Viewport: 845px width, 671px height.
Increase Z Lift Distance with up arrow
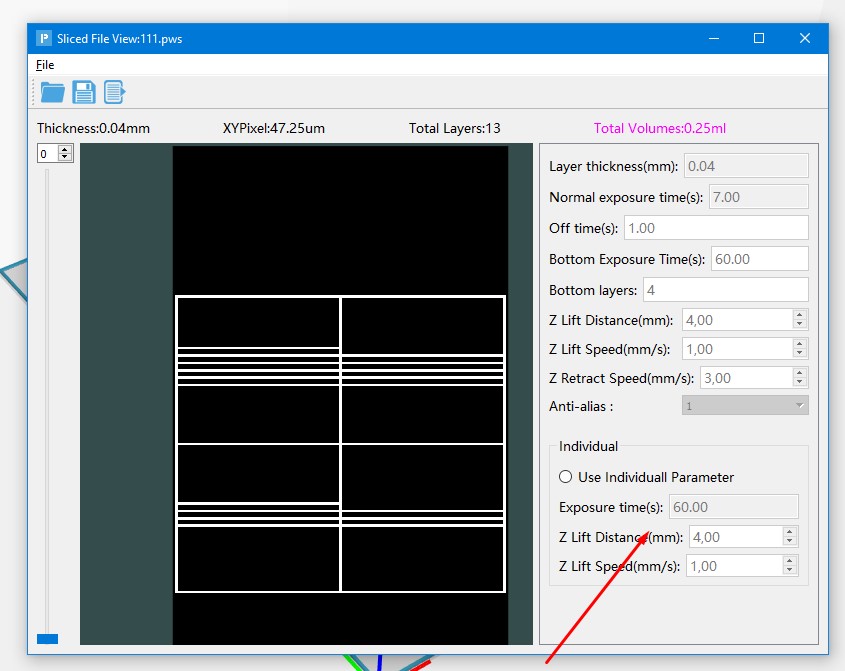[x=799, y=315]
